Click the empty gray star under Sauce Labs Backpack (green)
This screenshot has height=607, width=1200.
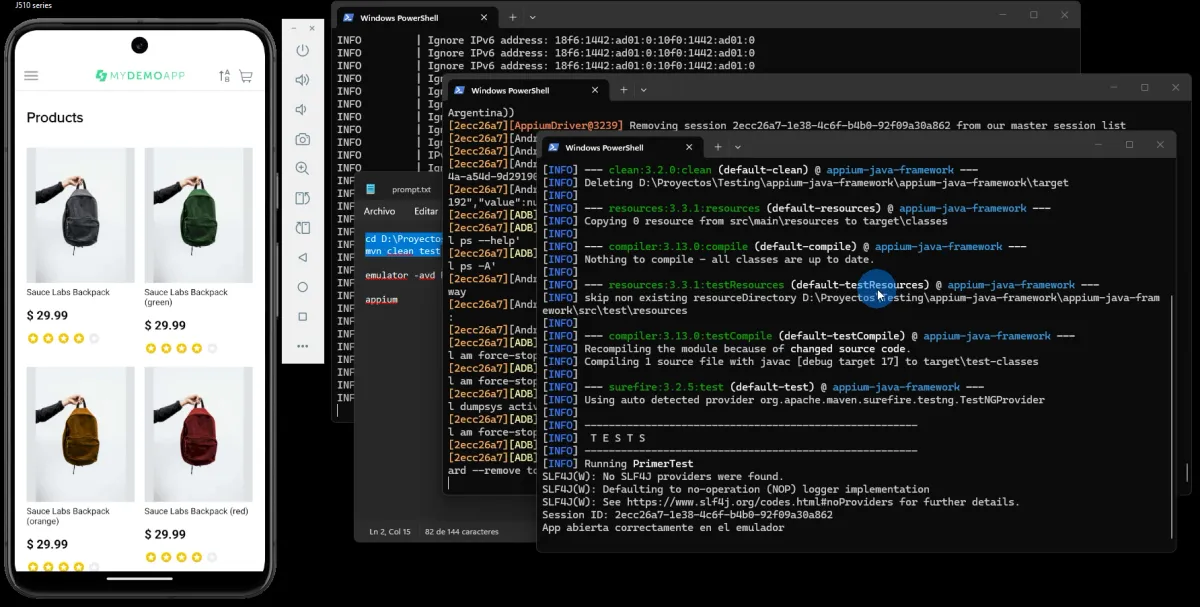point(212,348)
